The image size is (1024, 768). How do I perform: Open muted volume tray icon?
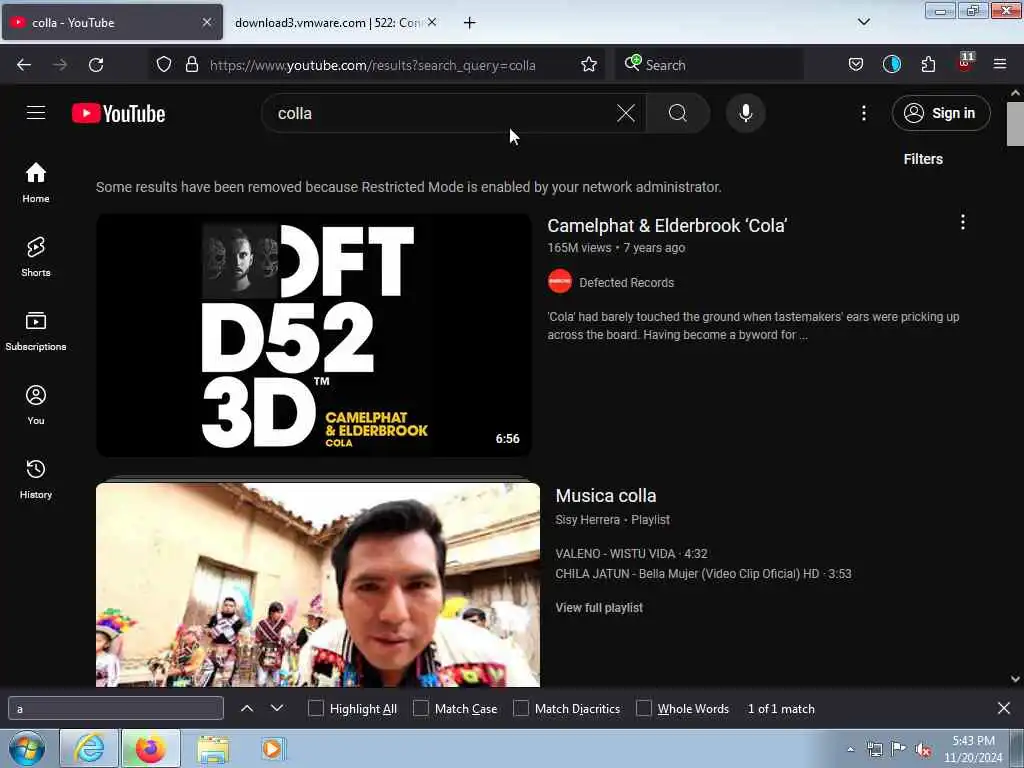pos(923,750)
